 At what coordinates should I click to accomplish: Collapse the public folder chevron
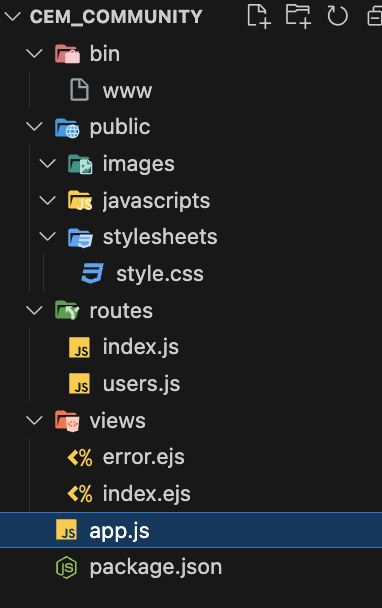pos(34,126)
